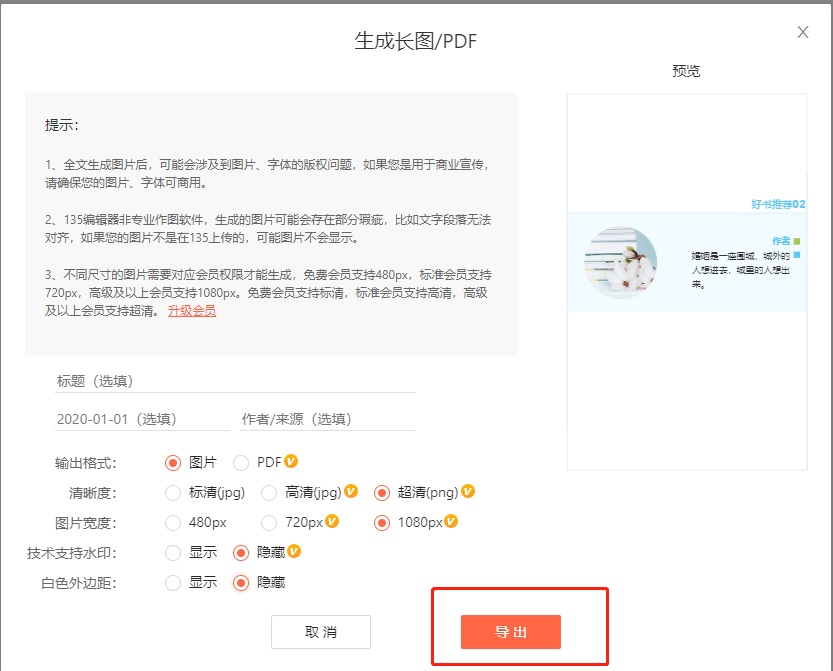Viewport: 833px width, 671px height.
Task: Click the VIP badge beside 超清(png)
Action: [468, 491]
